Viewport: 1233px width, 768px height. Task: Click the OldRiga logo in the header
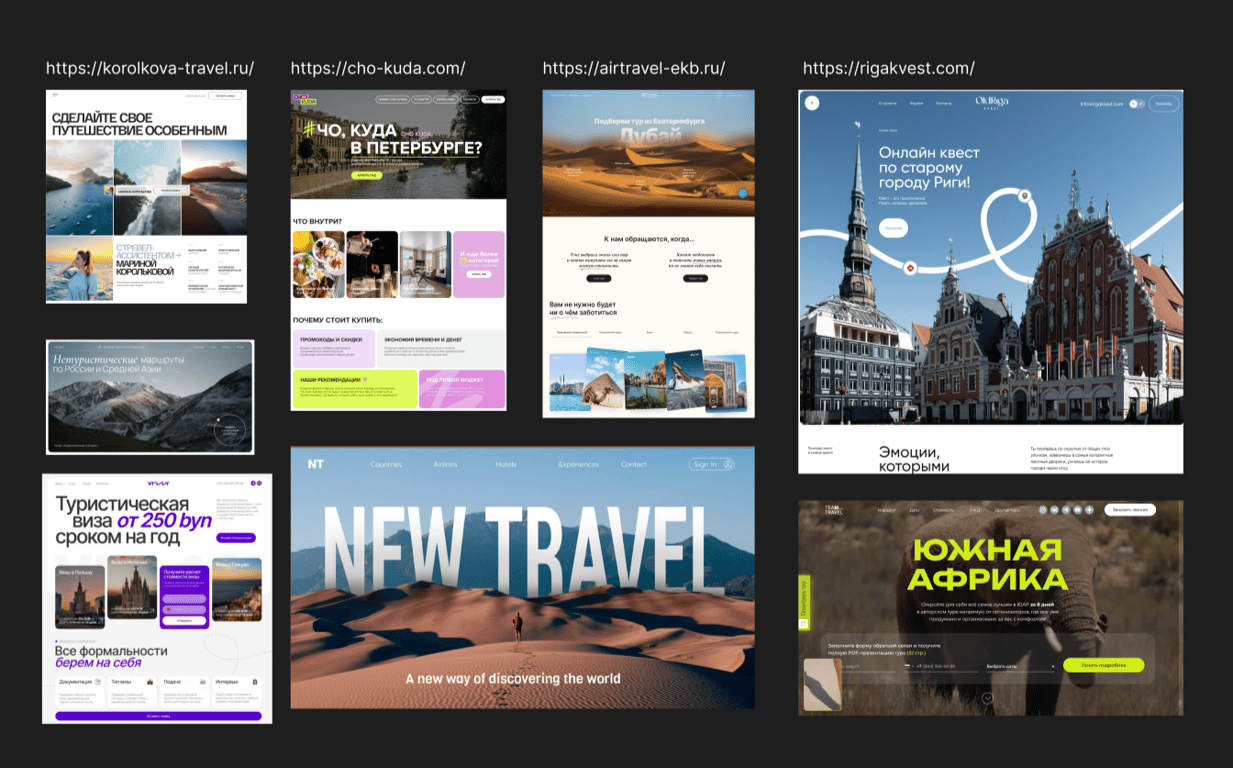click(x=992, y=102)
